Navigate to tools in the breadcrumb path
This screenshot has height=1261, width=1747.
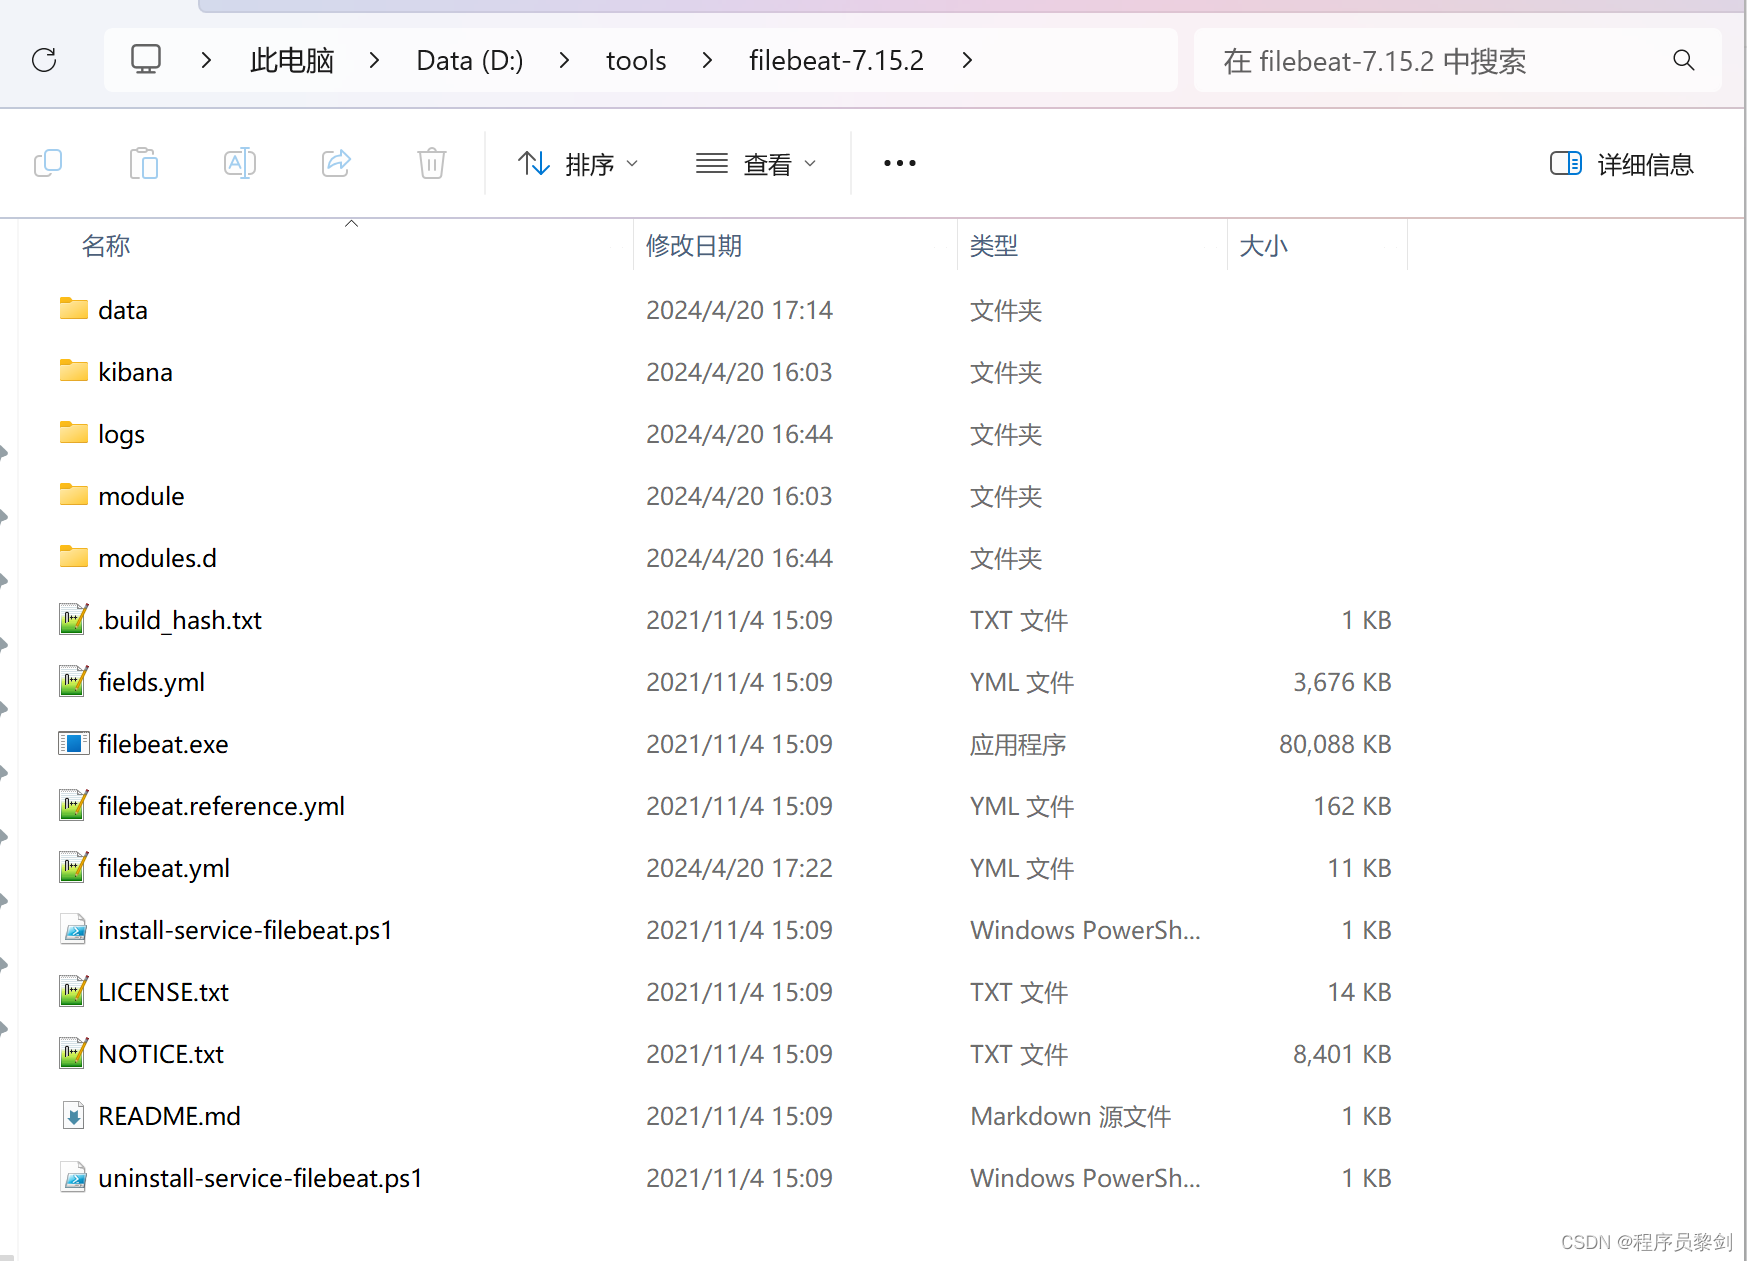tap(635, 60)
